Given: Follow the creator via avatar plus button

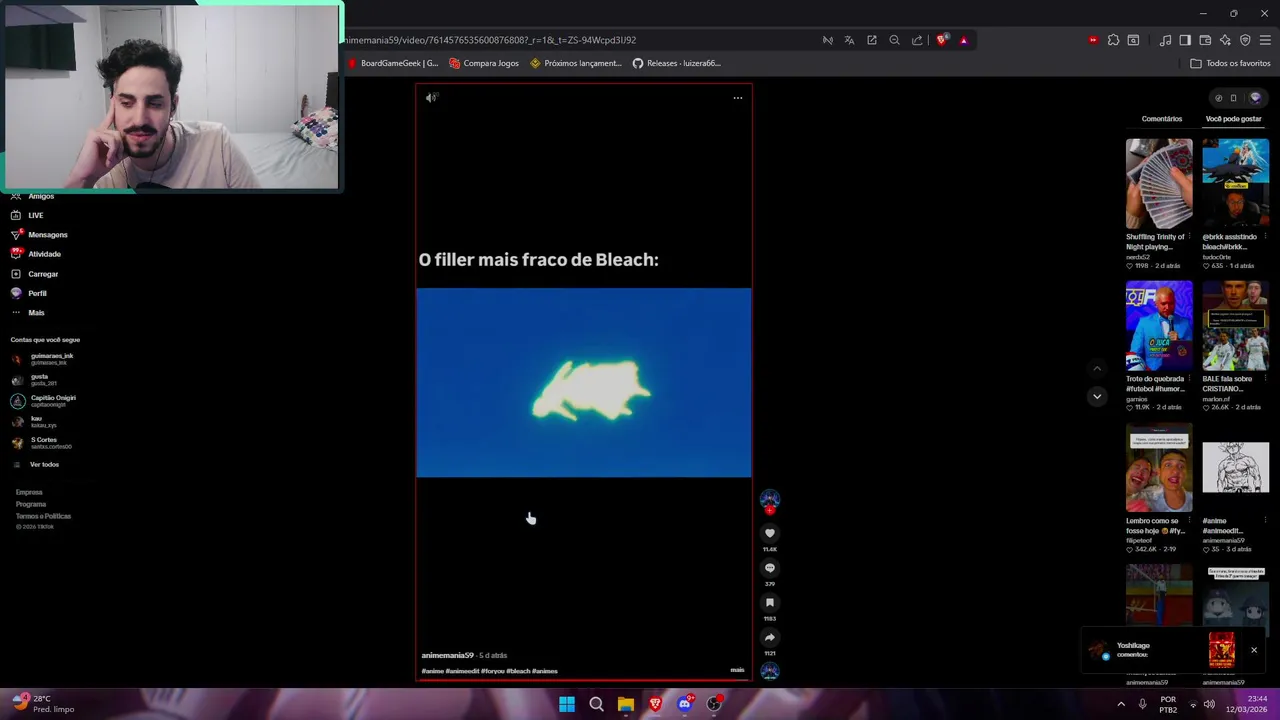Looking at the screenshot, I should tap(770, 511).
